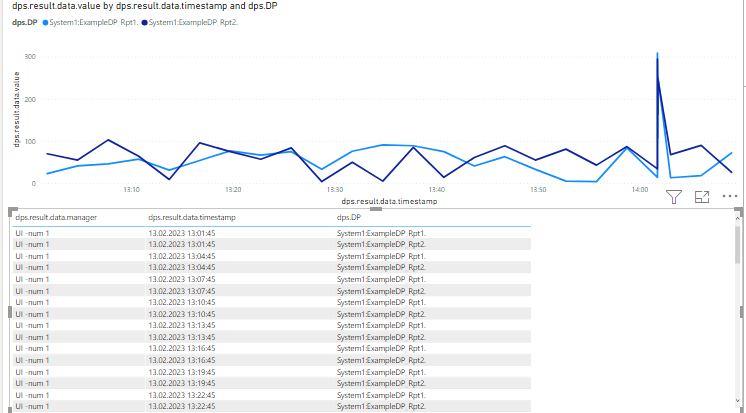Click the dark blue Rpt2. legend marker

coord(143,22)
